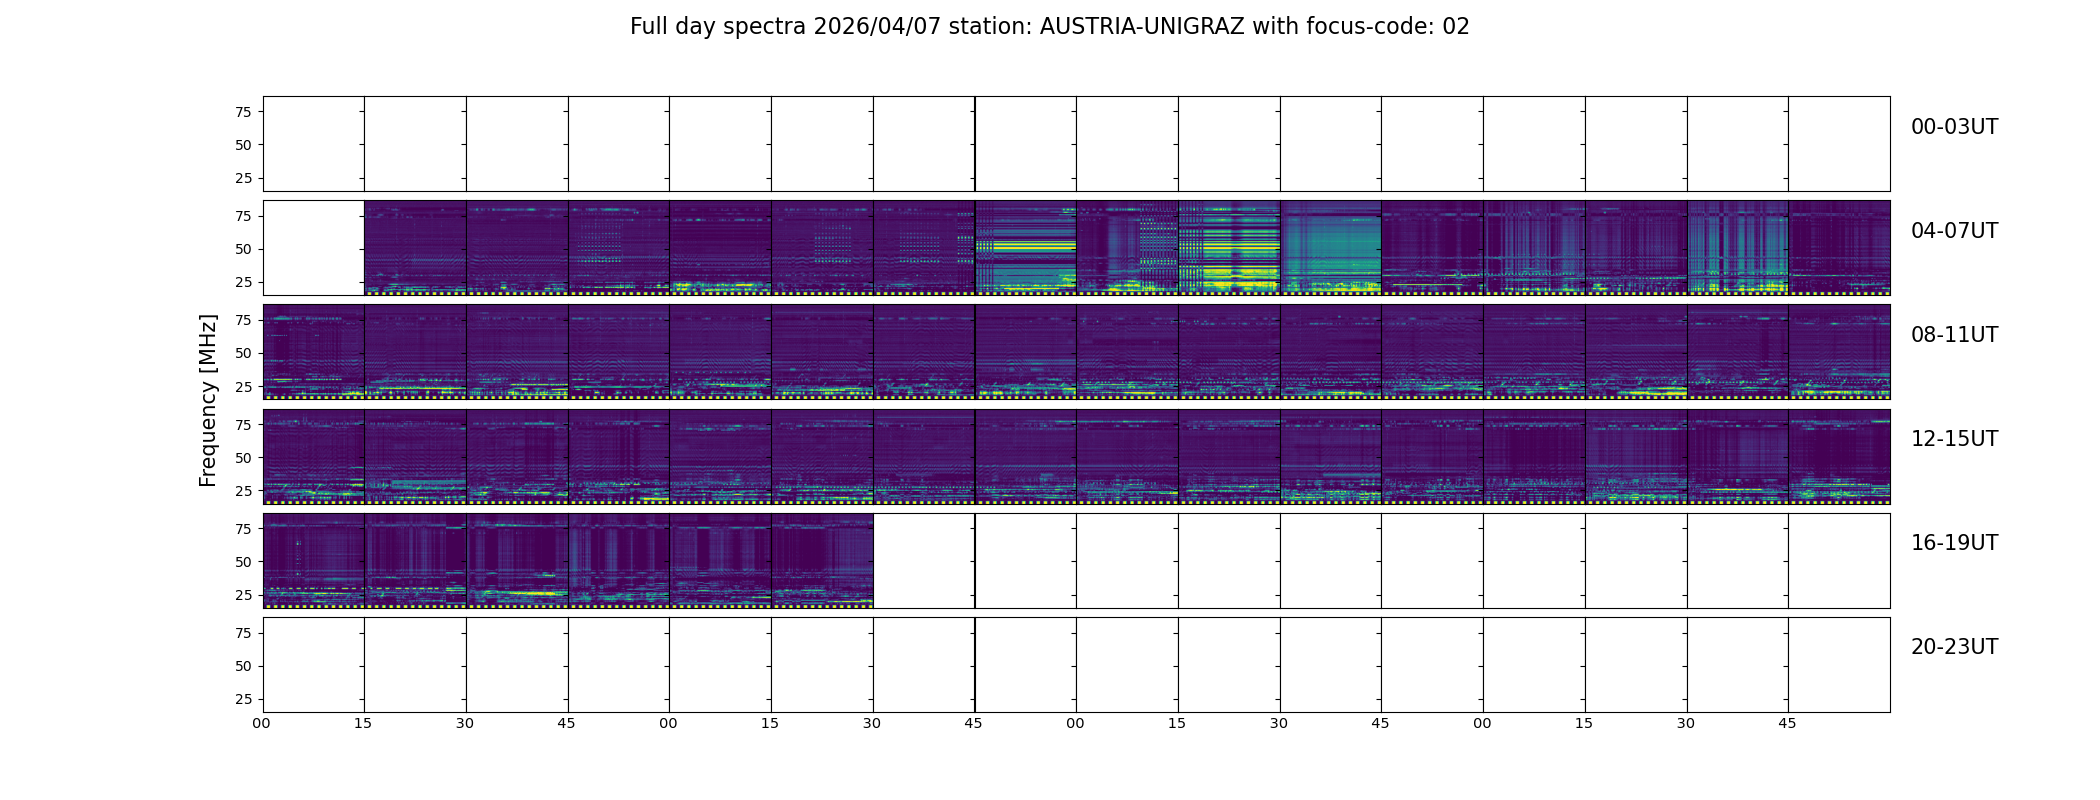Screen dimensions: 2100x800
Task: Click the 50 tick label on the 12-15UT row
Action: pyautogui.click(x=243, y=458)
